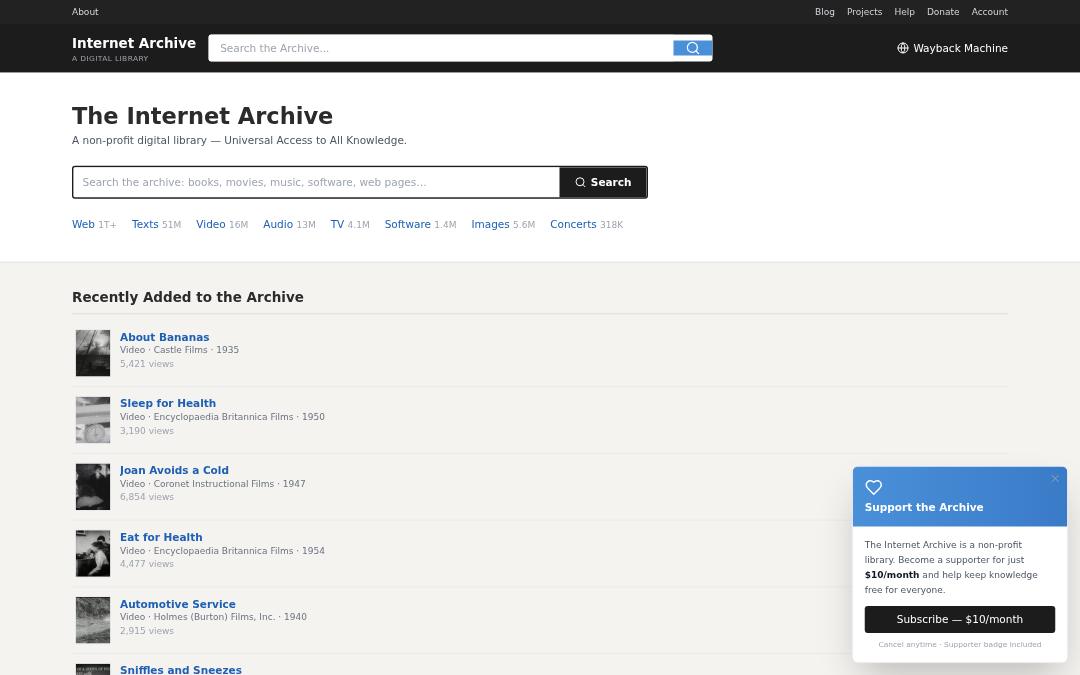Viewport: 1080px width, 675px height.
Task: Click the black Search button
Action: point(603,183)
